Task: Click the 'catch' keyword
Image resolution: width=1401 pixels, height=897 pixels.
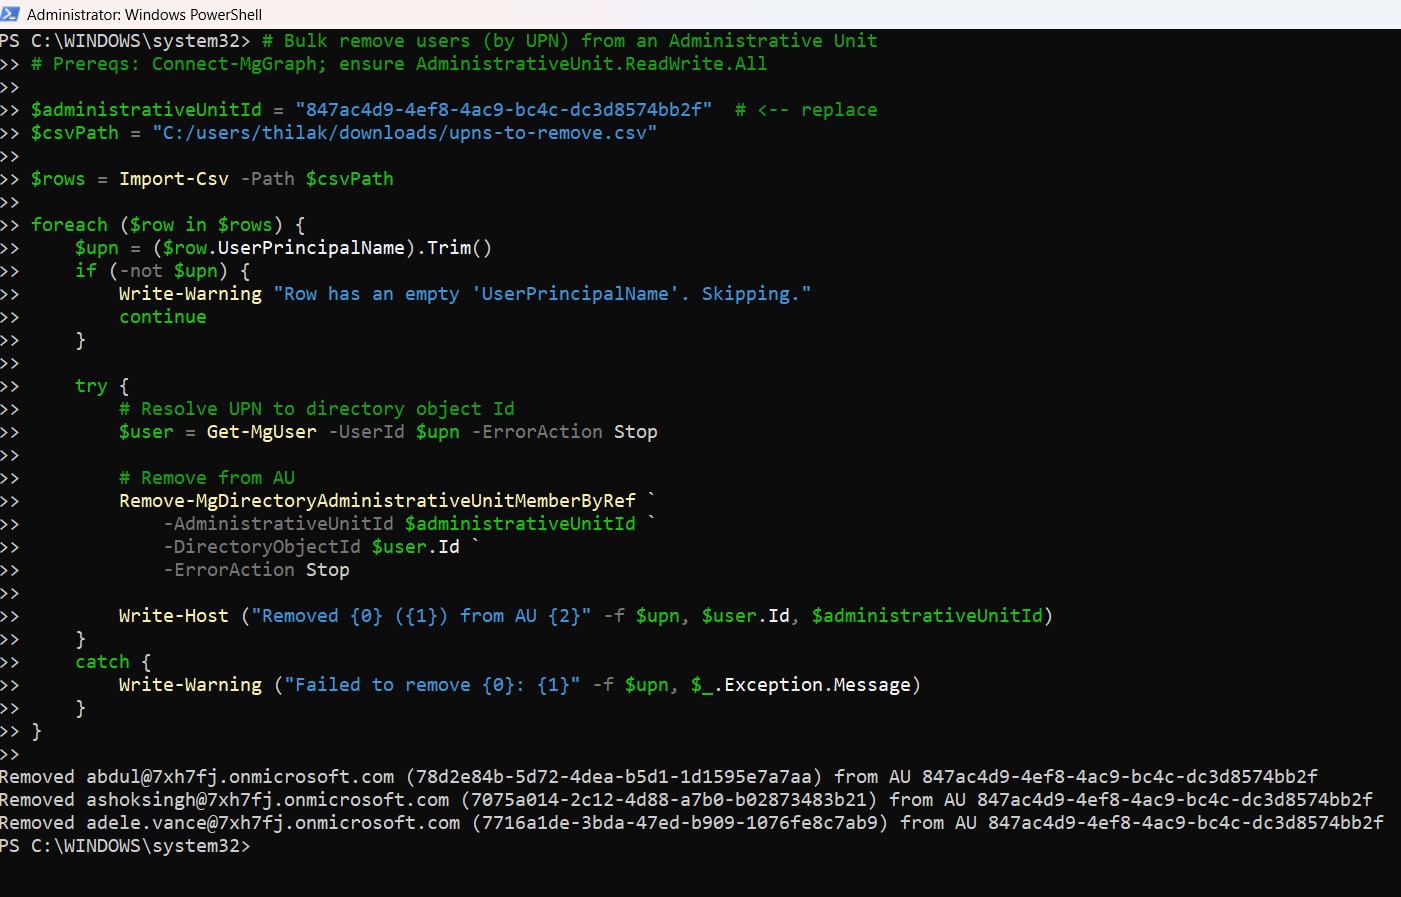Action: point(102,662)
